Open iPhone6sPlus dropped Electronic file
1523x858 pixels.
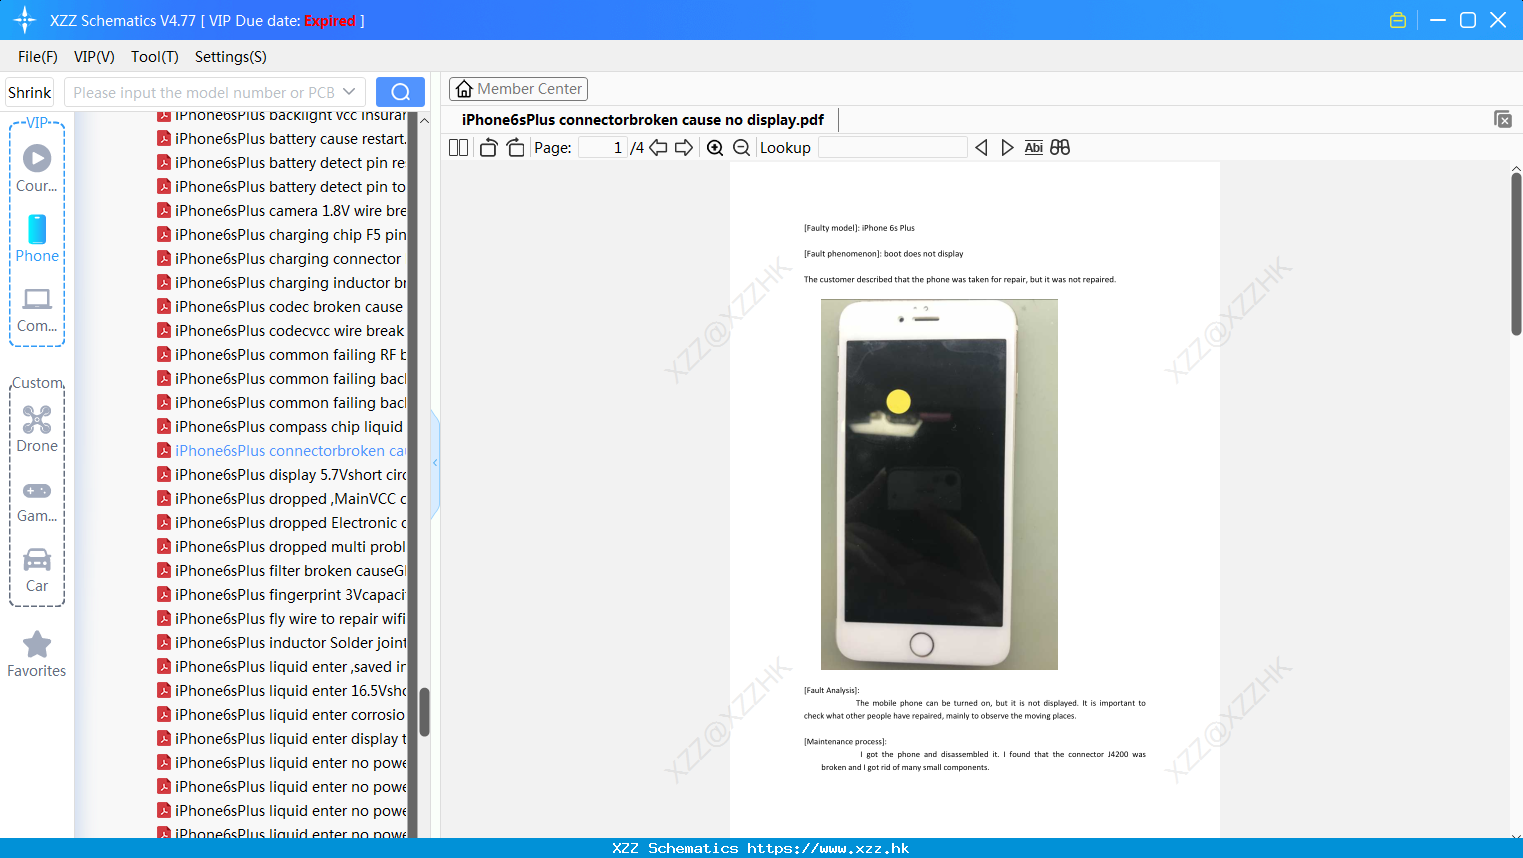coord(282,523)
